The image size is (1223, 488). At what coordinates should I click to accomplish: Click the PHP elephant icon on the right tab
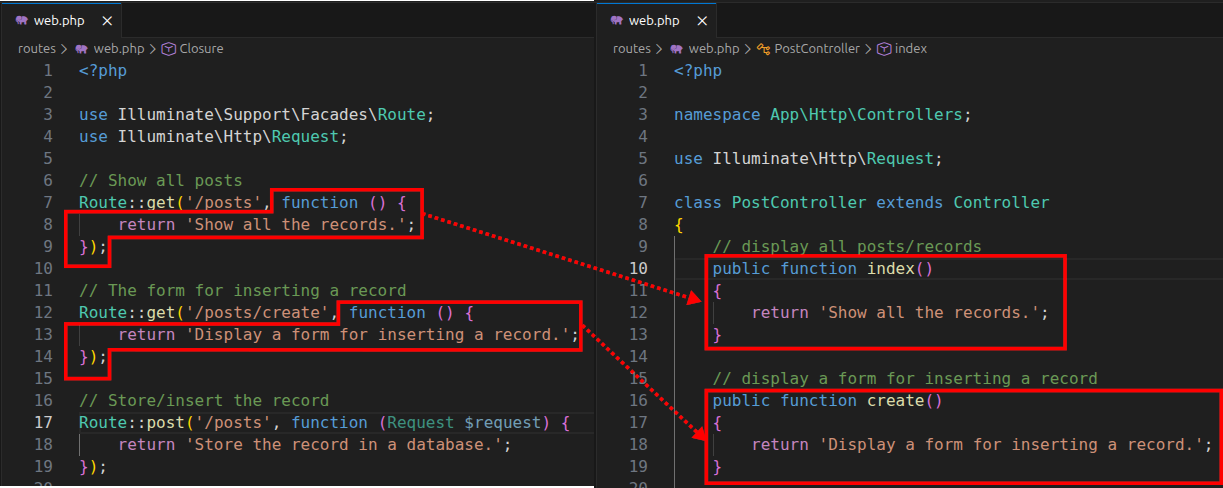(617, 21)
